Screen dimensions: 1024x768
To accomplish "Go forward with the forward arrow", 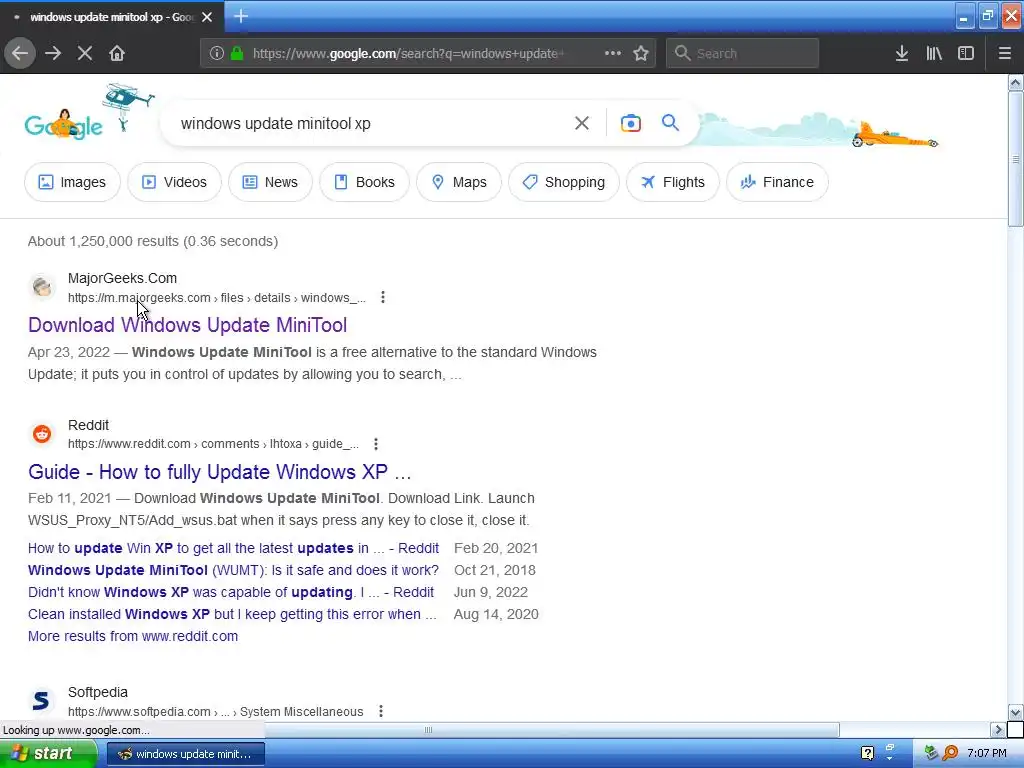I will [x=53, y=53].
